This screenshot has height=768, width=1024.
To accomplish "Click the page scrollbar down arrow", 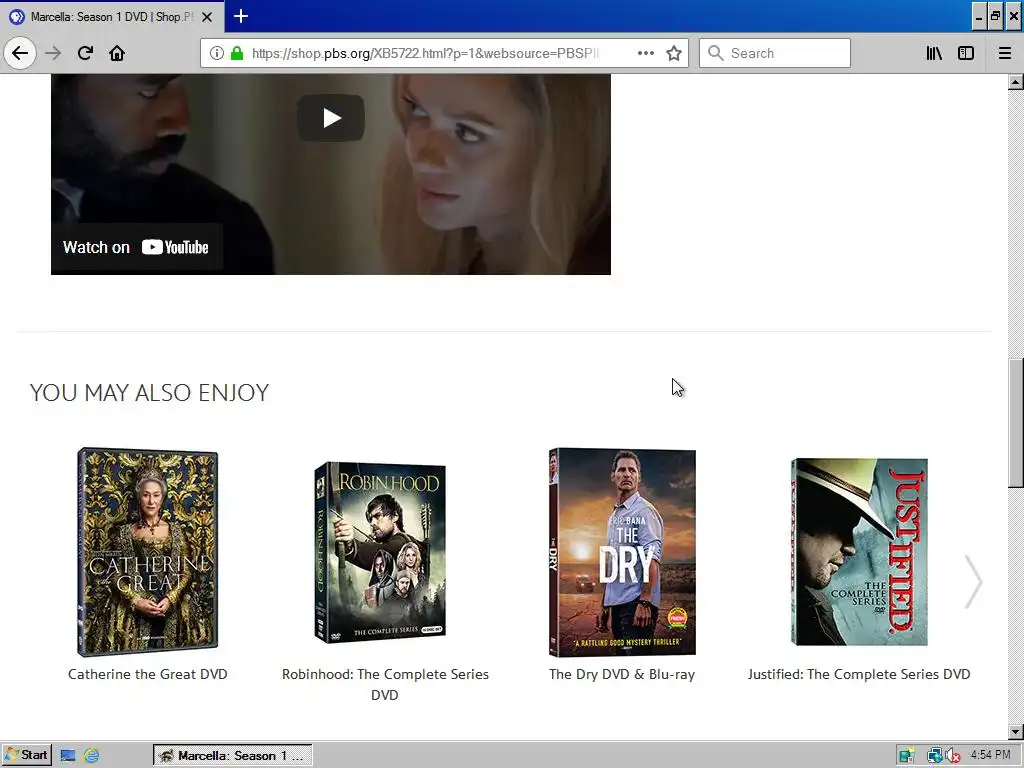I will (x=1016, y=732).
